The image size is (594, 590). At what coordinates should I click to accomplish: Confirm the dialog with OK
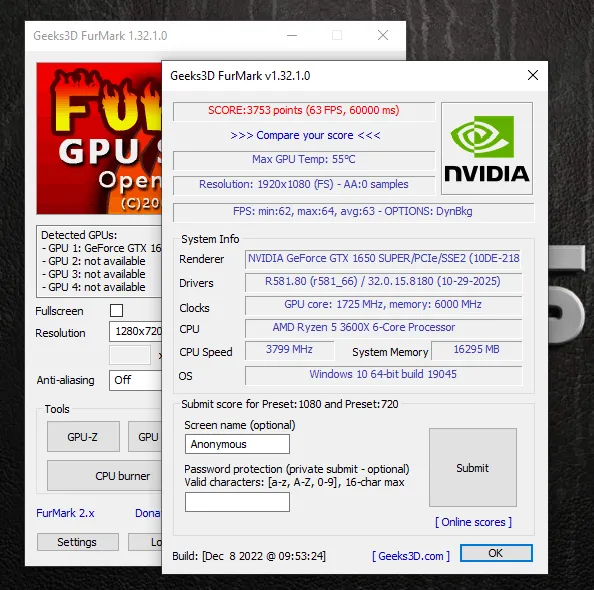(496, 553)
